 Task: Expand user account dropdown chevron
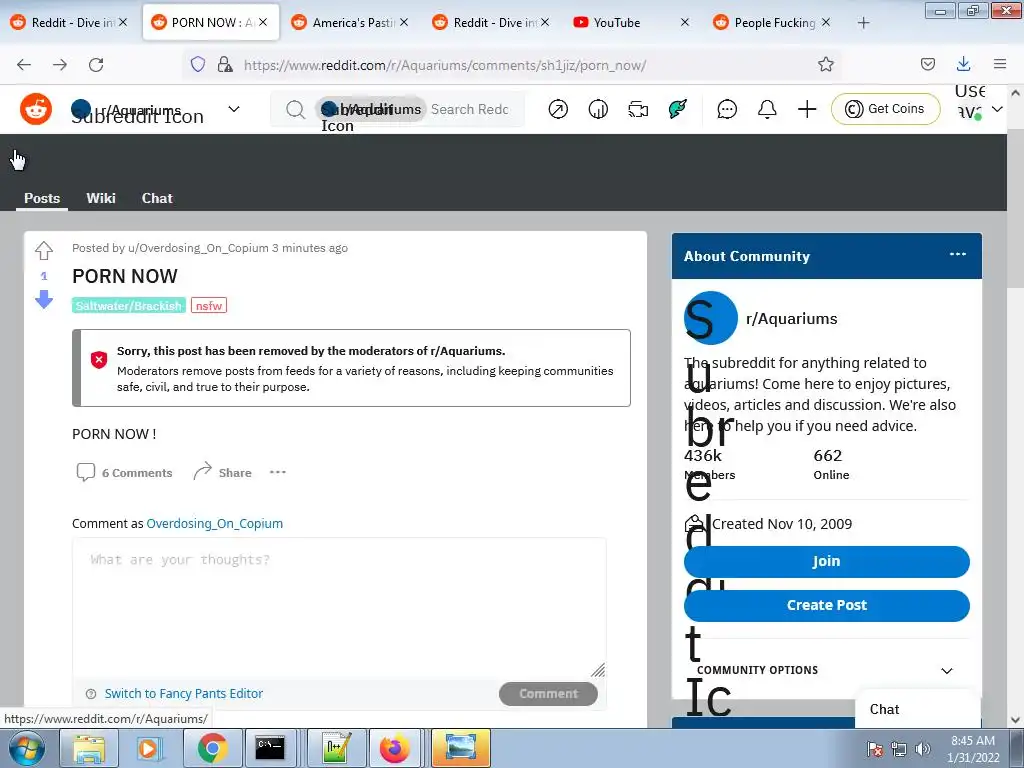tap(997, 109)
